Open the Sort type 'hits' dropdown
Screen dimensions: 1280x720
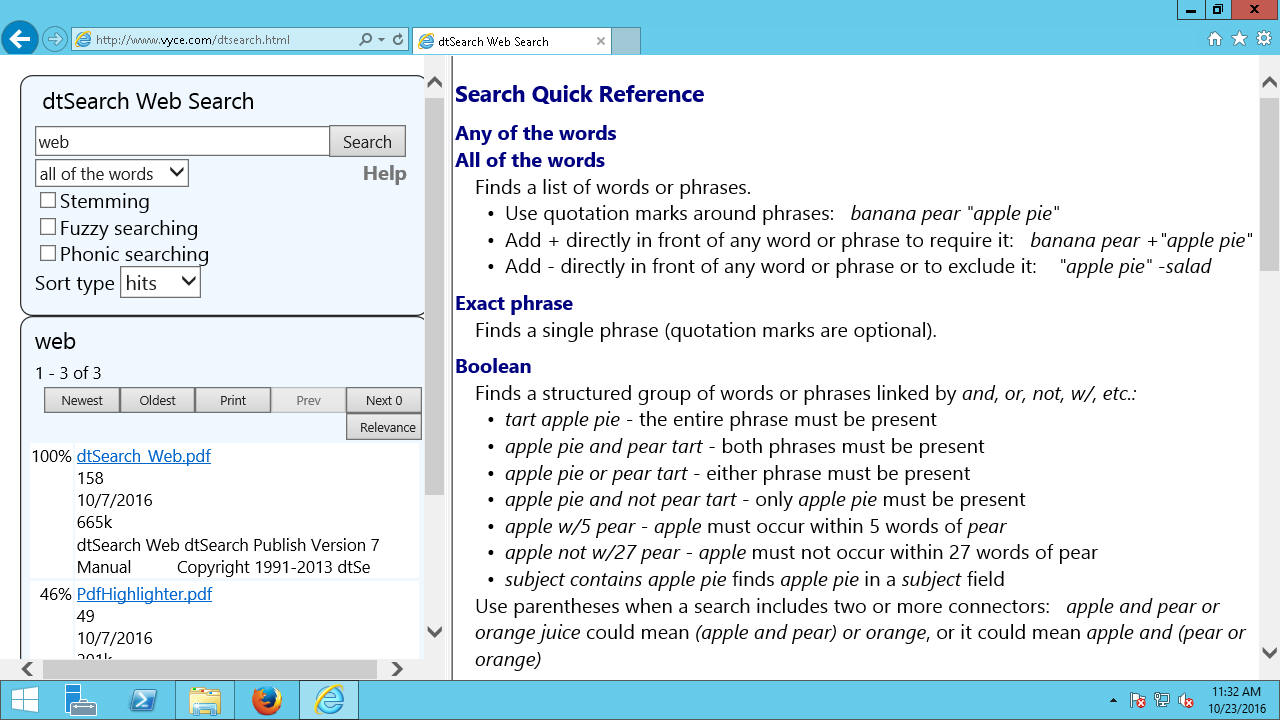(160, 283)
